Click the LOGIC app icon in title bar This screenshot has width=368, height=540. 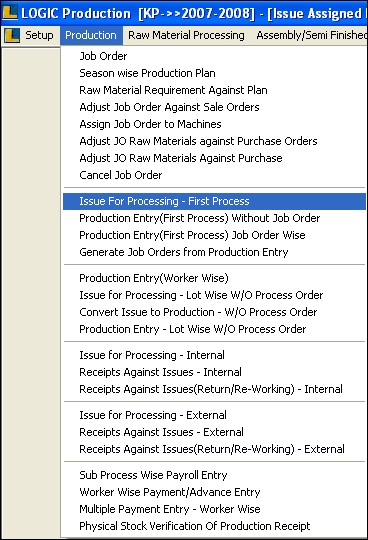(x=10, y=12)
